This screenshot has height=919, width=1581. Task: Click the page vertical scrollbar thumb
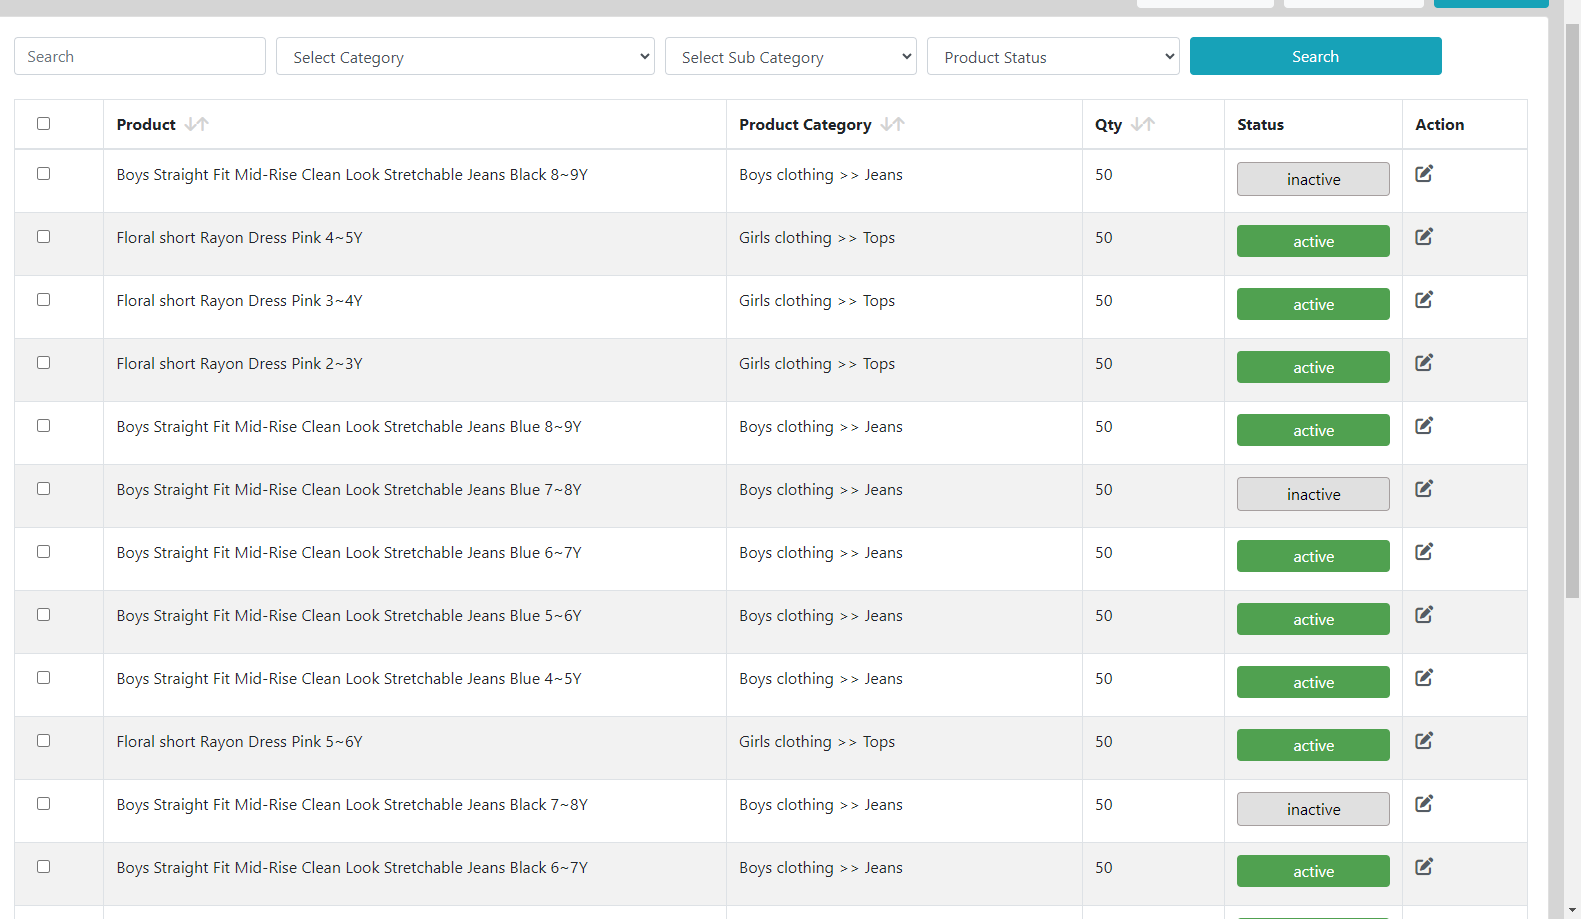1572,310
